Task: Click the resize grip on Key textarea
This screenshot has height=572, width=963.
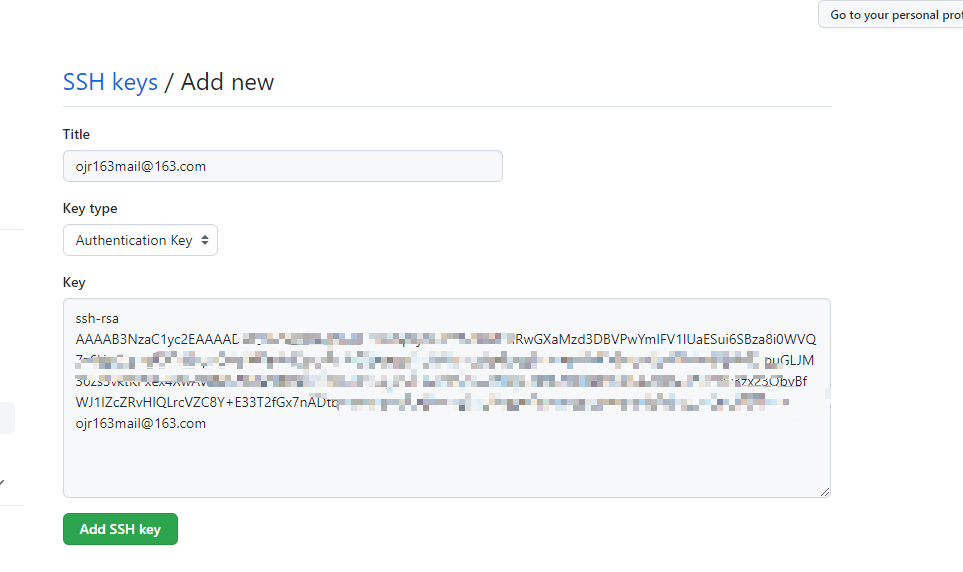Action: point(825,492)
